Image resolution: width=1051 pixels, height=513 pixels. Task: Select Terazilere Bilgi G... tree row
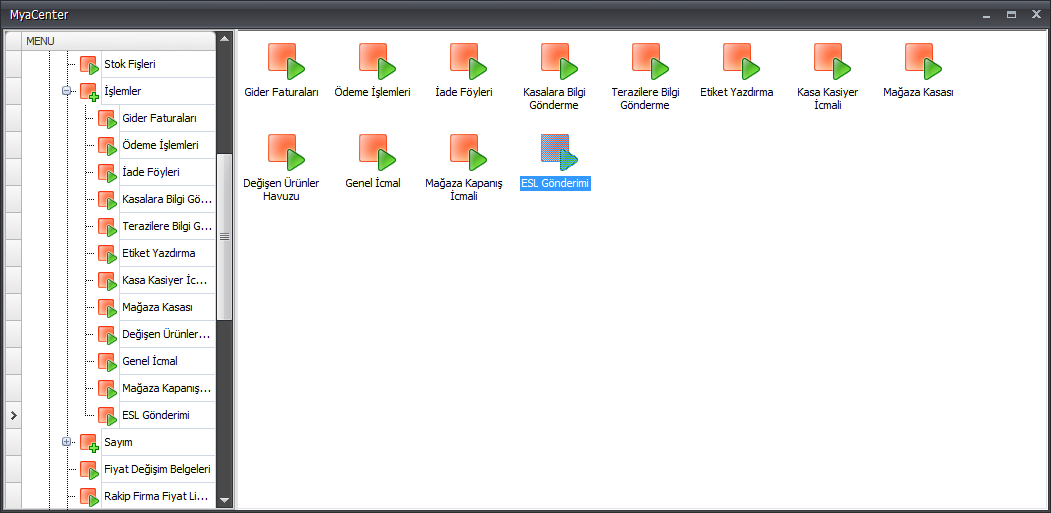(167, 226)
